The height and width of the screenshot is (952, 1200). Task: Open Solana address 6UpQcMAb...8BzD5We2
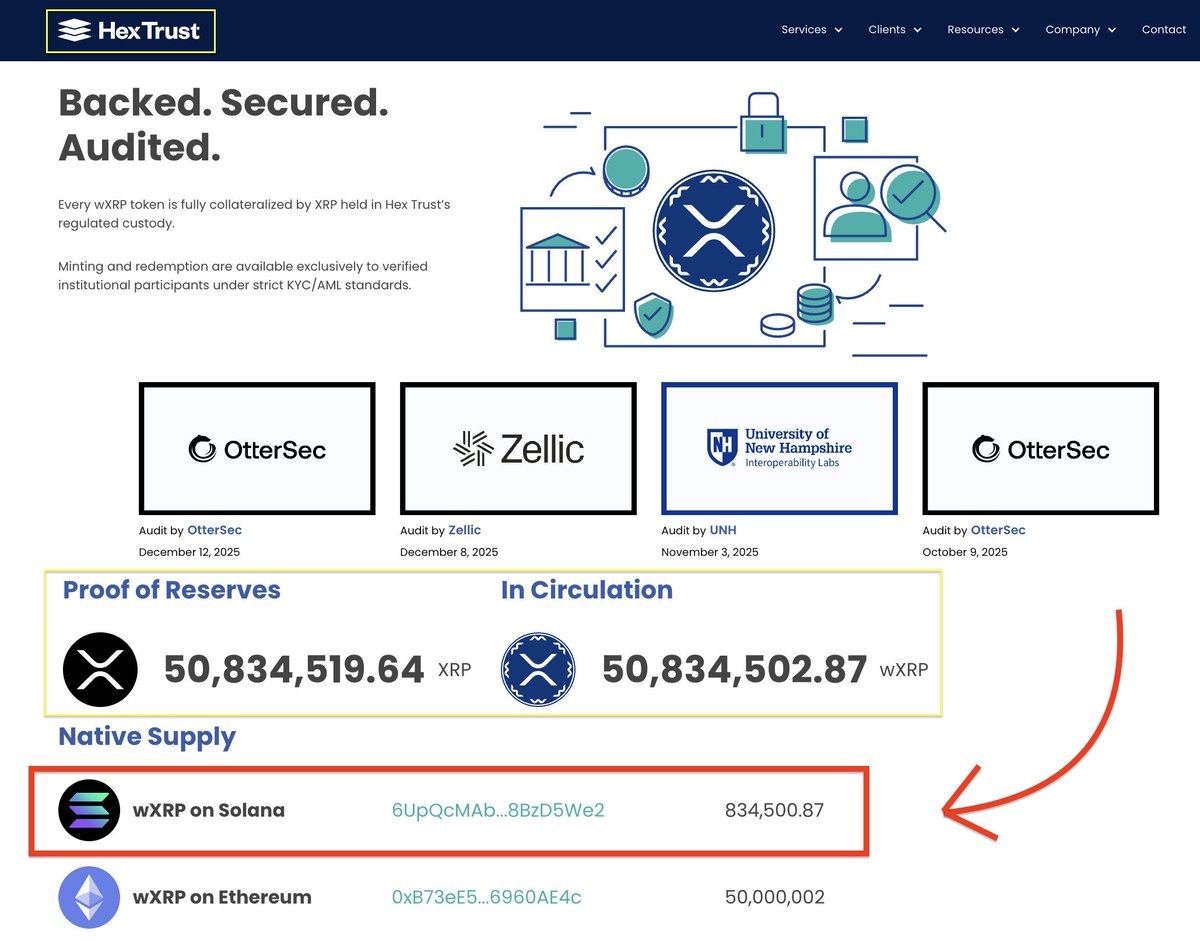pos(498,810)
